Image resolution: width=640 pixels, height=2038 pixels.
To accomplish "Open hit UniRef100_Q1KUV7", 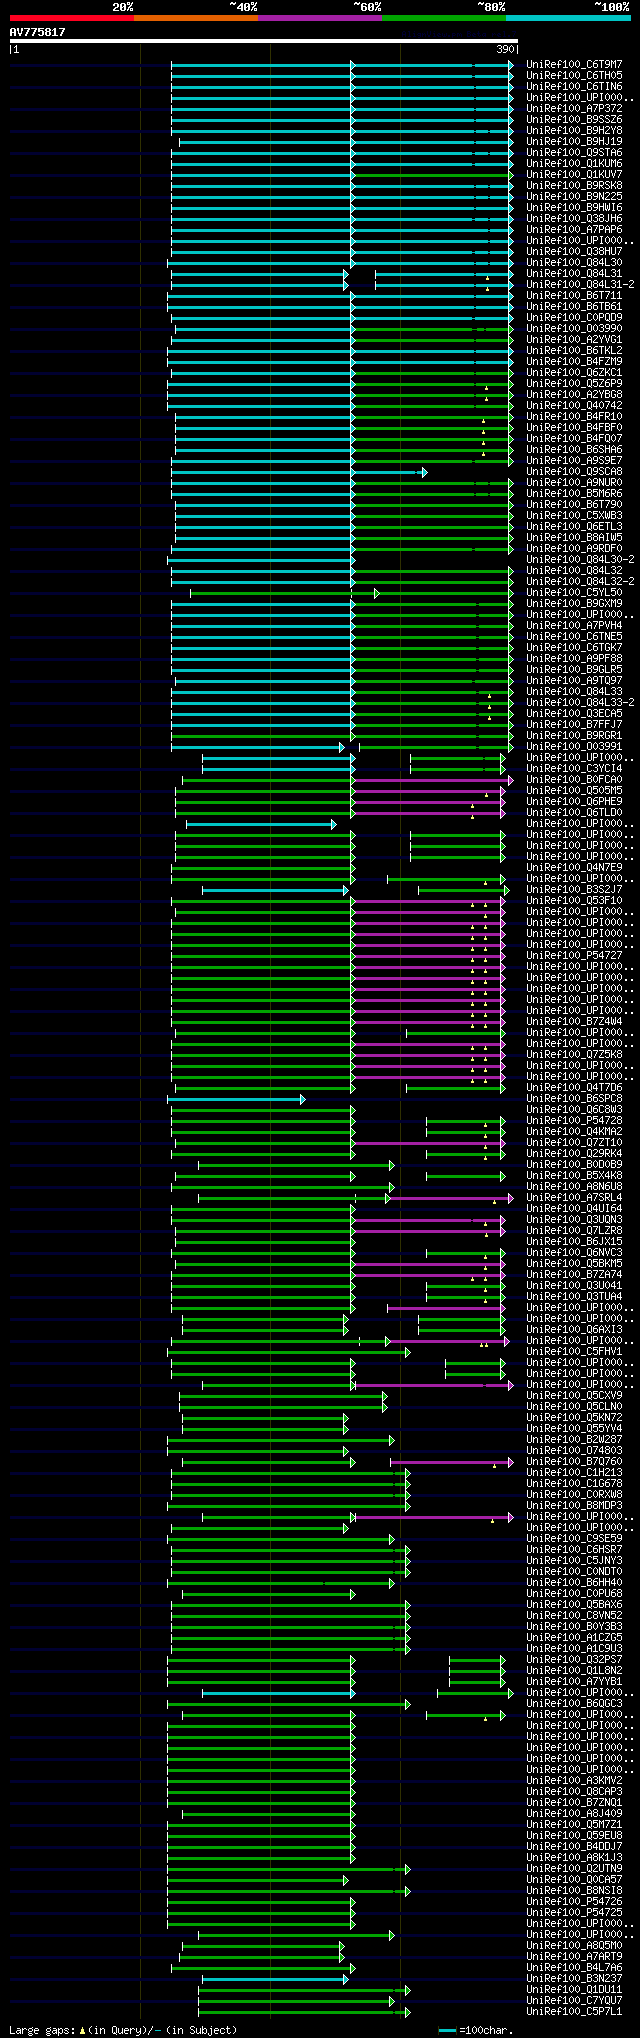I will tap(574, 174).
